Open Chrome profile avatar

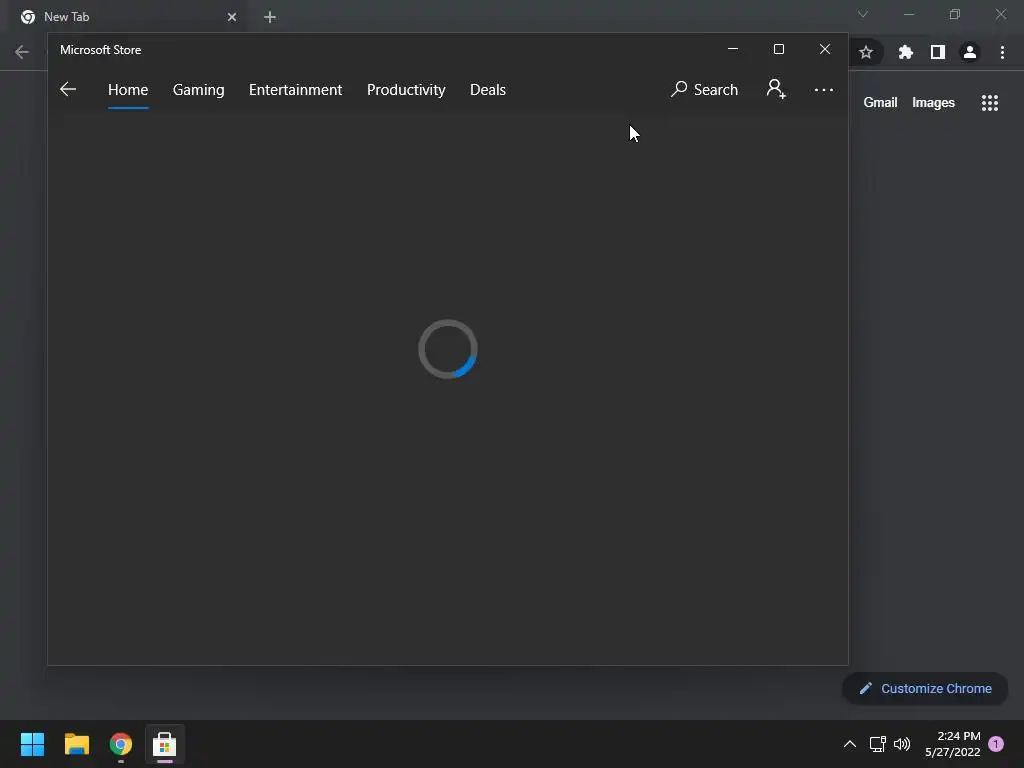[970, 52]
